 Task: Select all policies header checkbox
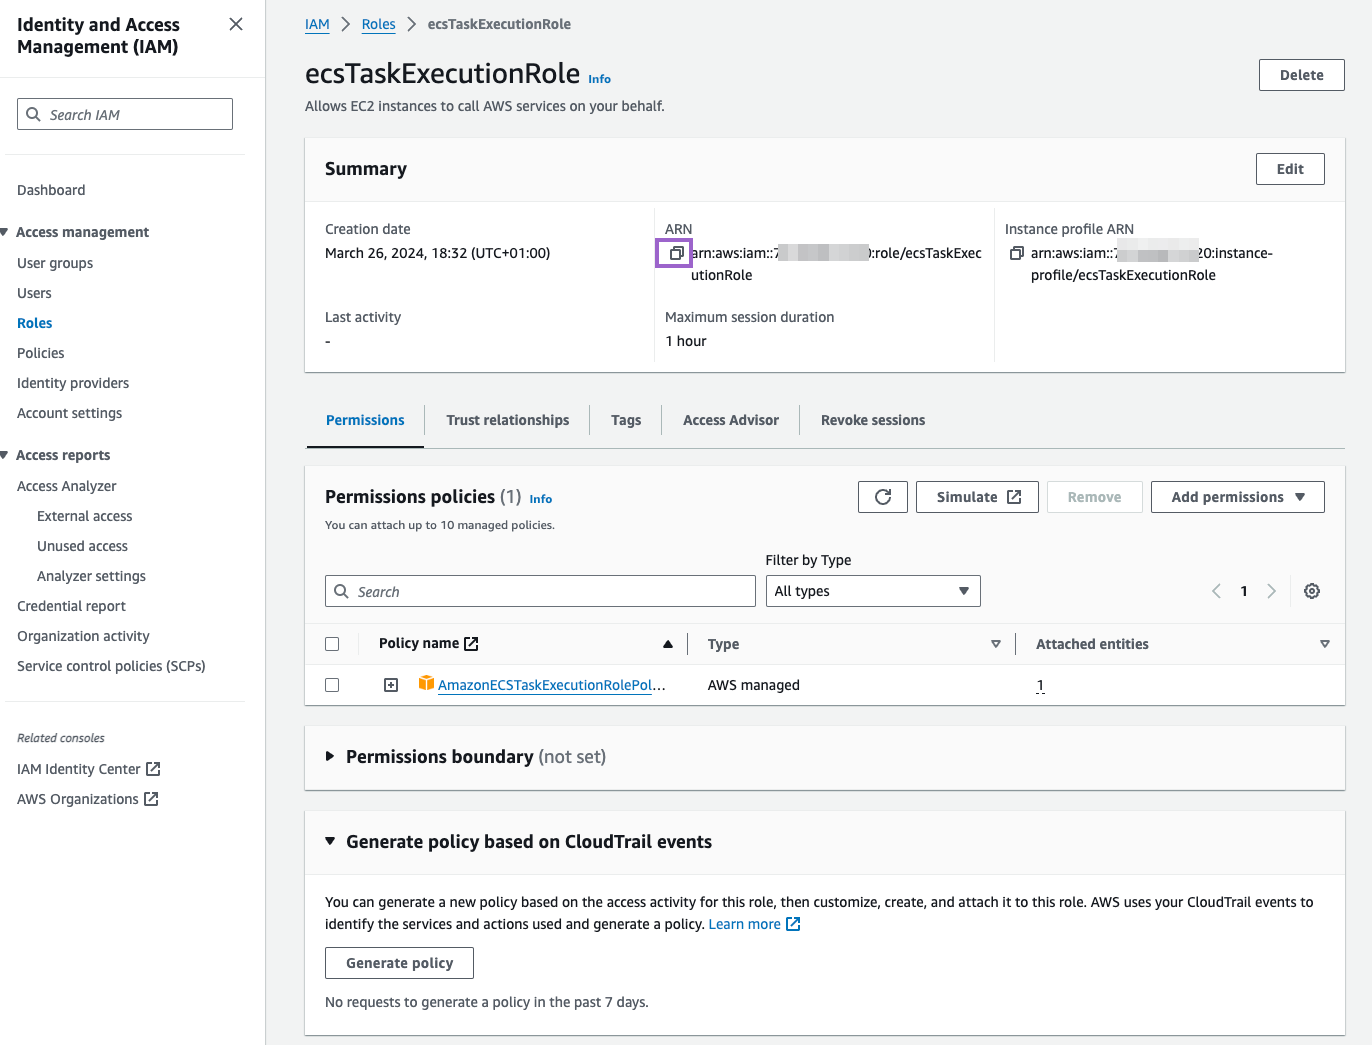point(332,644)
